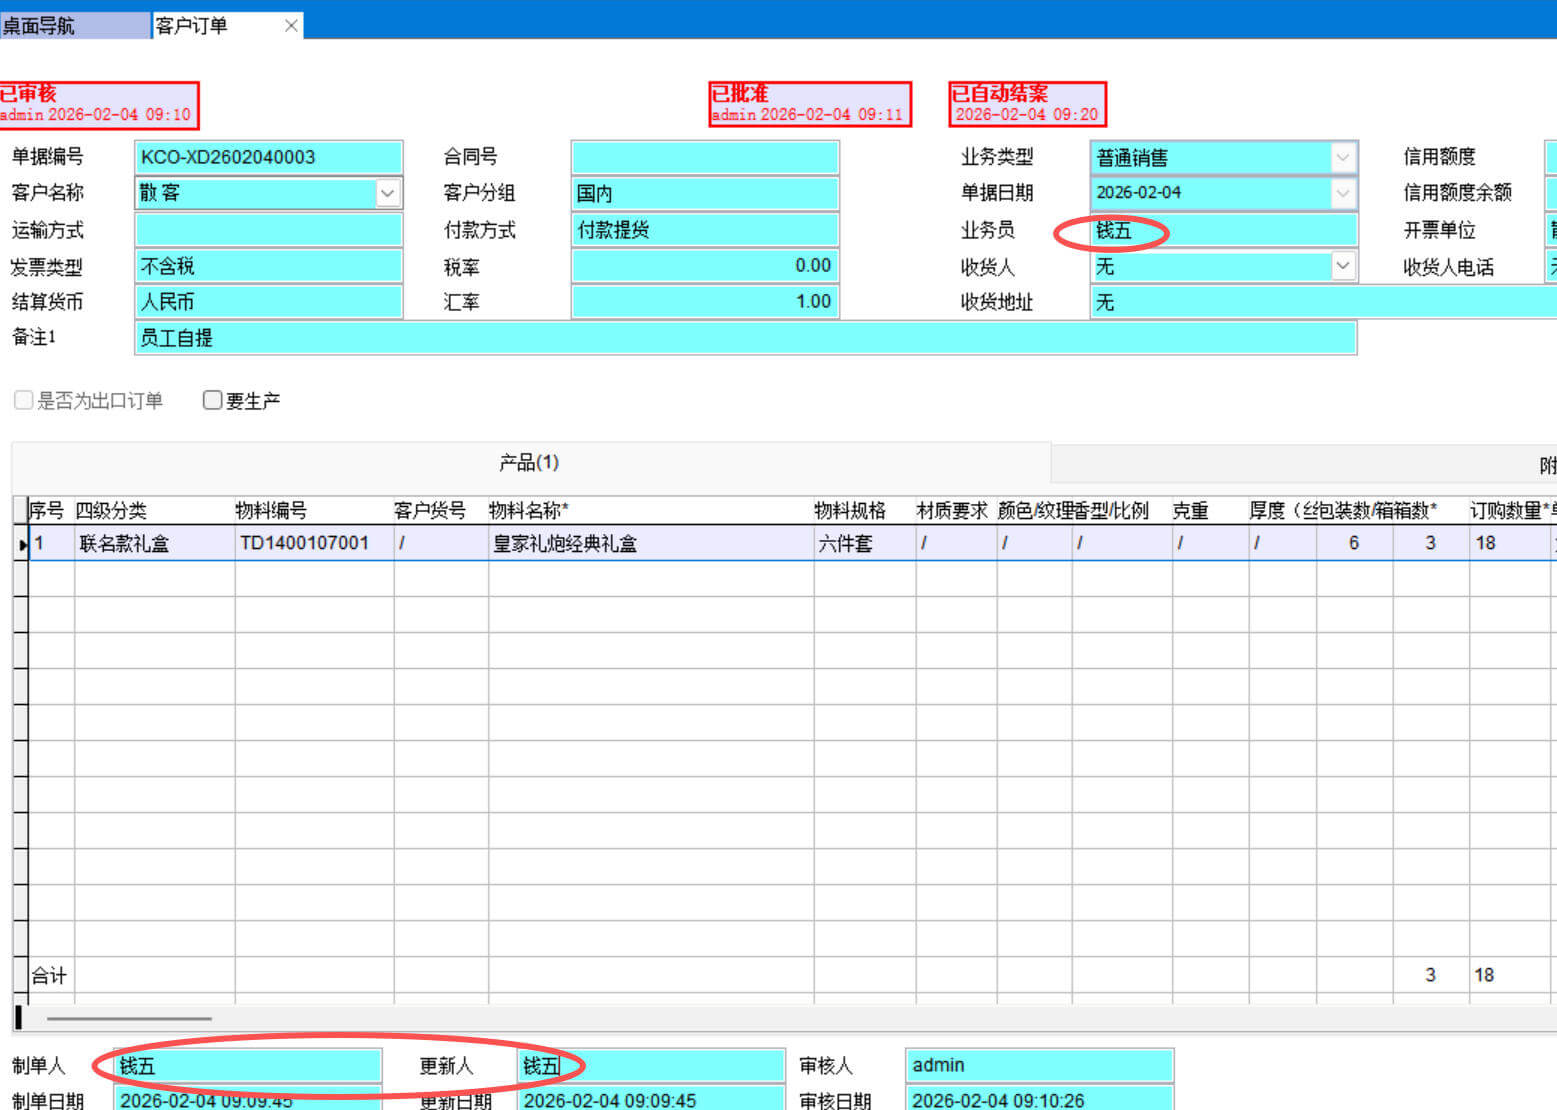Expand the 业务类型 dropdown
Viewport: 1557px width, 1110px height.
coord(1343,157)
